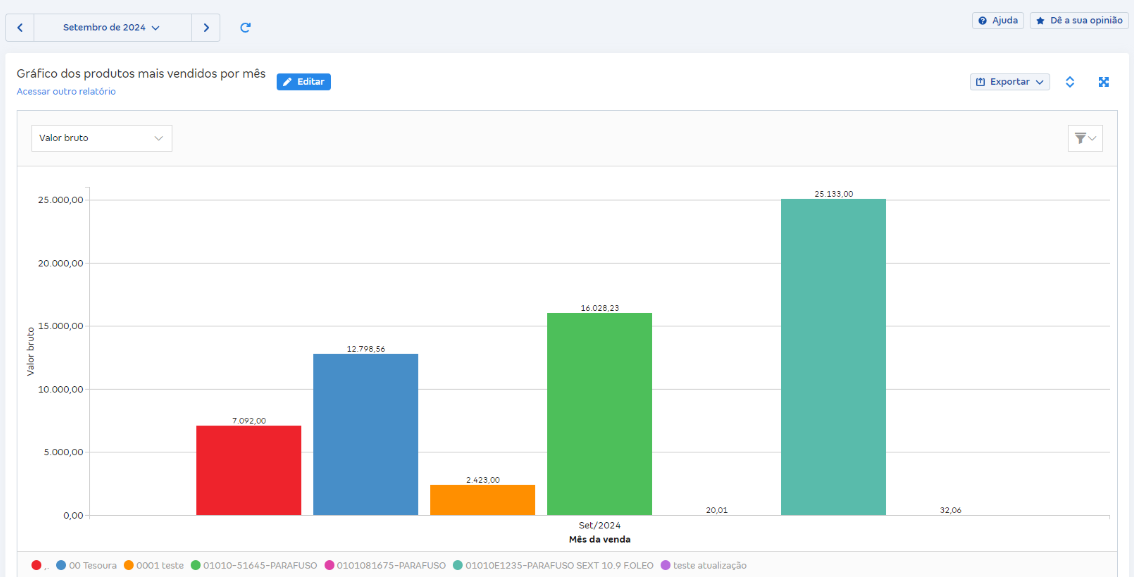Image resolution: width=1134 pixels, height=577 pixels.
Task: Click the refresh report icon
Action: [245, 28]
